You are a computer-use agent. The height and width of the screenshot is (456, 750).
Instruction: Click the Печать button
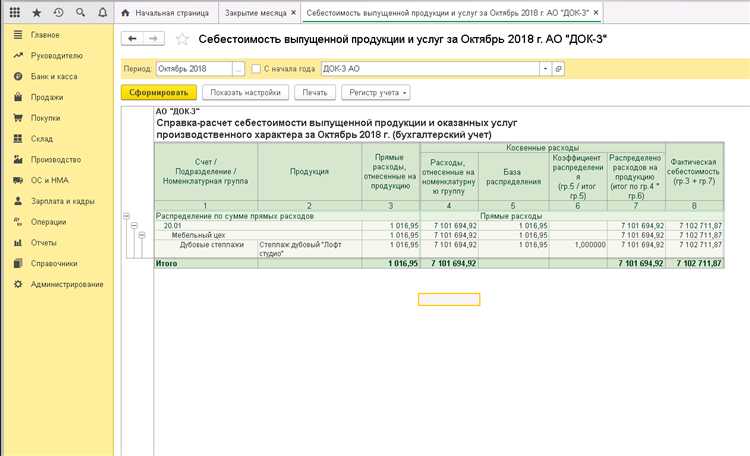click(x=315, y=93)
